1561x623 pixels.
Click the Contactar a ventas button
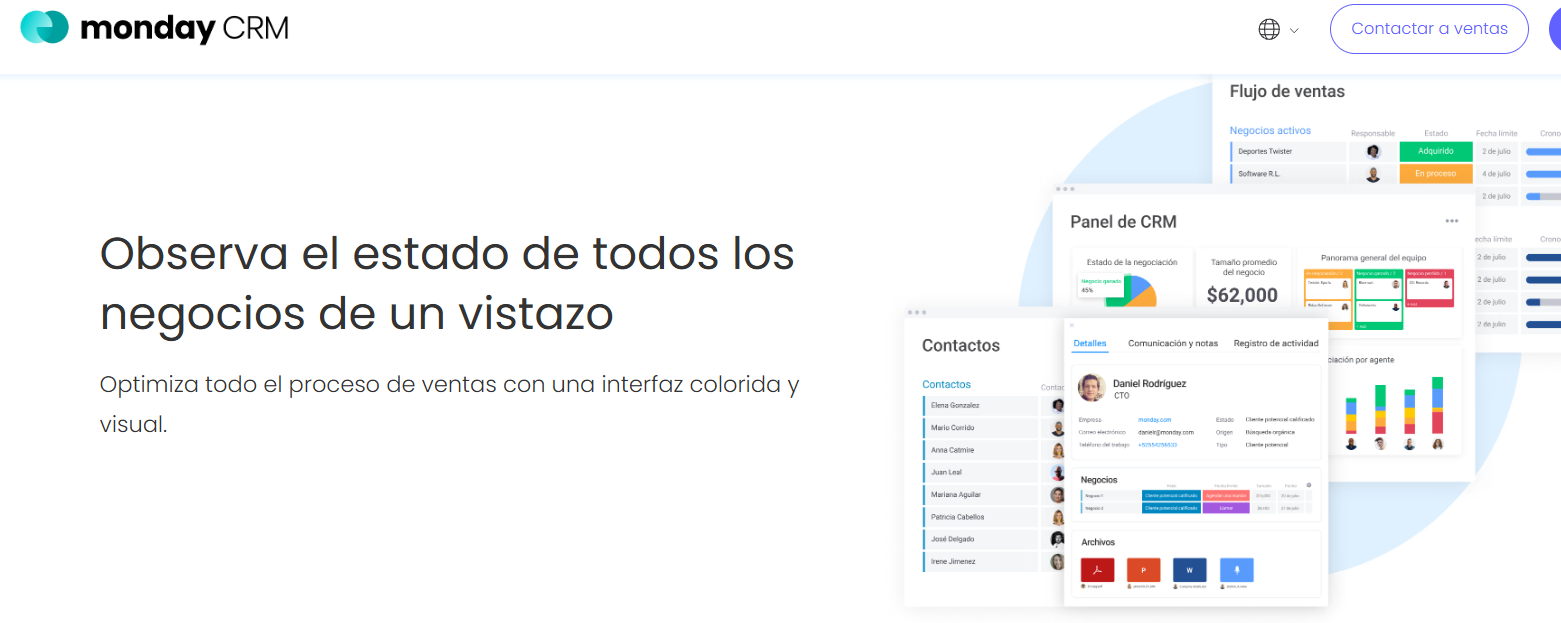tap(1429, 29)
